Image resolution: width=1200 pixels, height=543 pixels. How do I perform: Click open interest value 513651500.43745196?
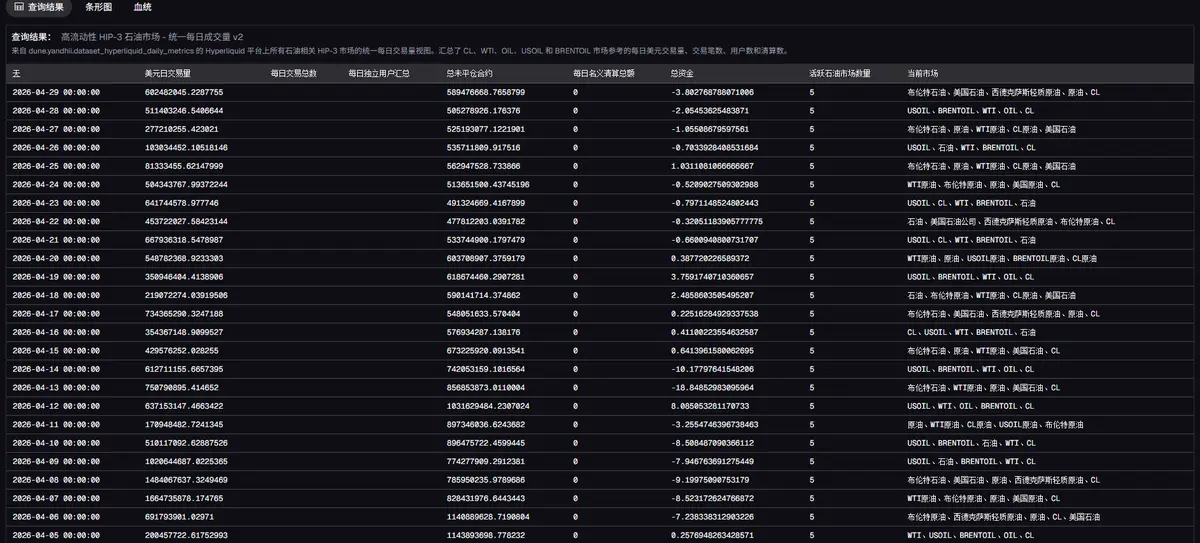(x=487, y=184)
